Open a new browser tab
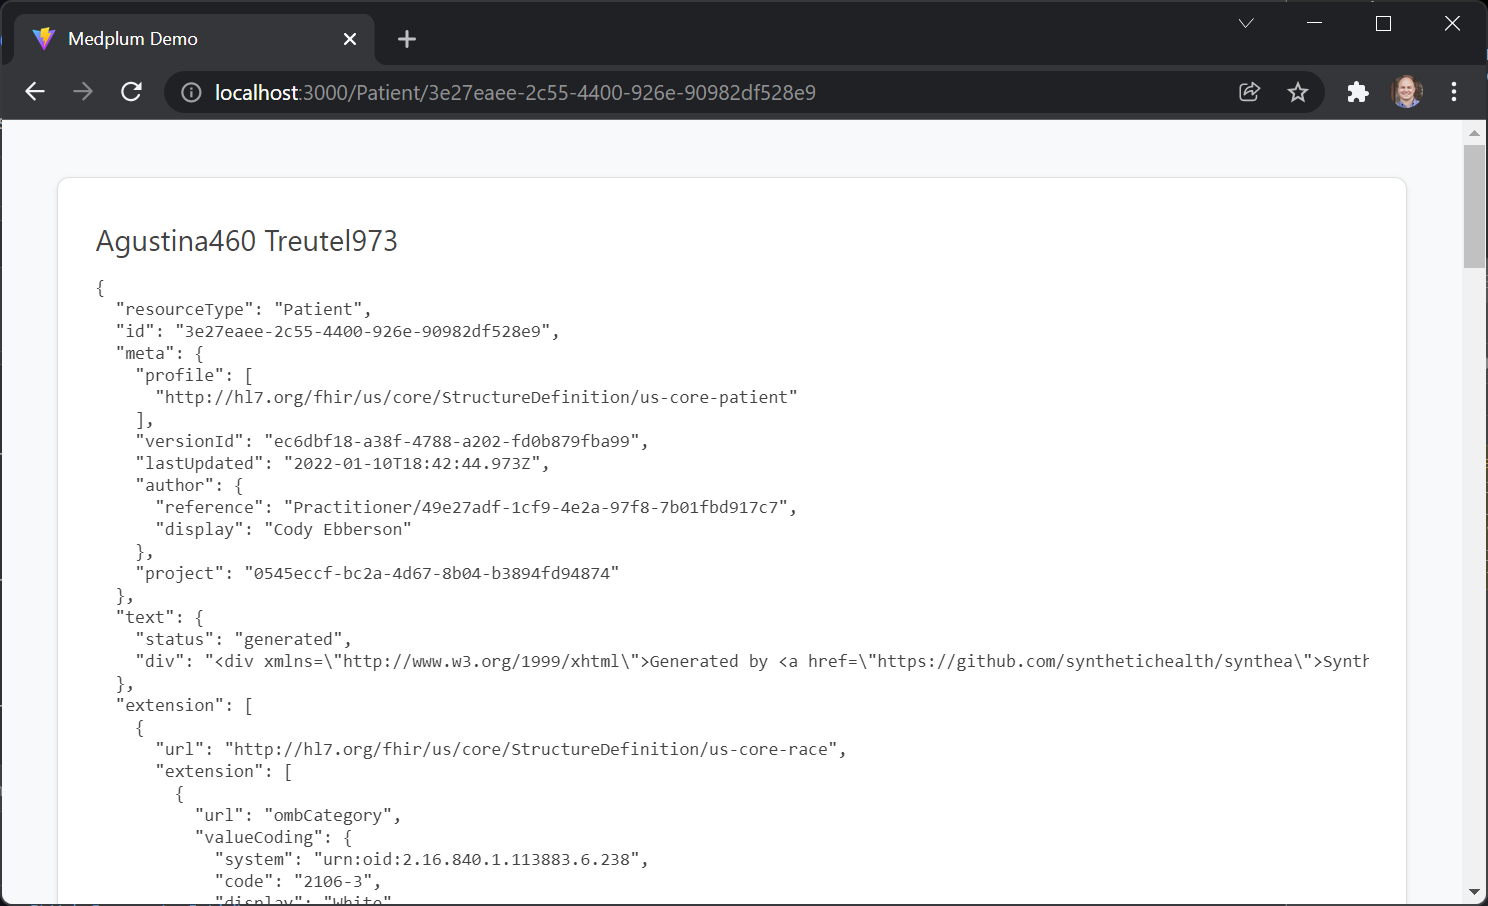Viewport: 1488px width, 906px height. click(406, 38)
